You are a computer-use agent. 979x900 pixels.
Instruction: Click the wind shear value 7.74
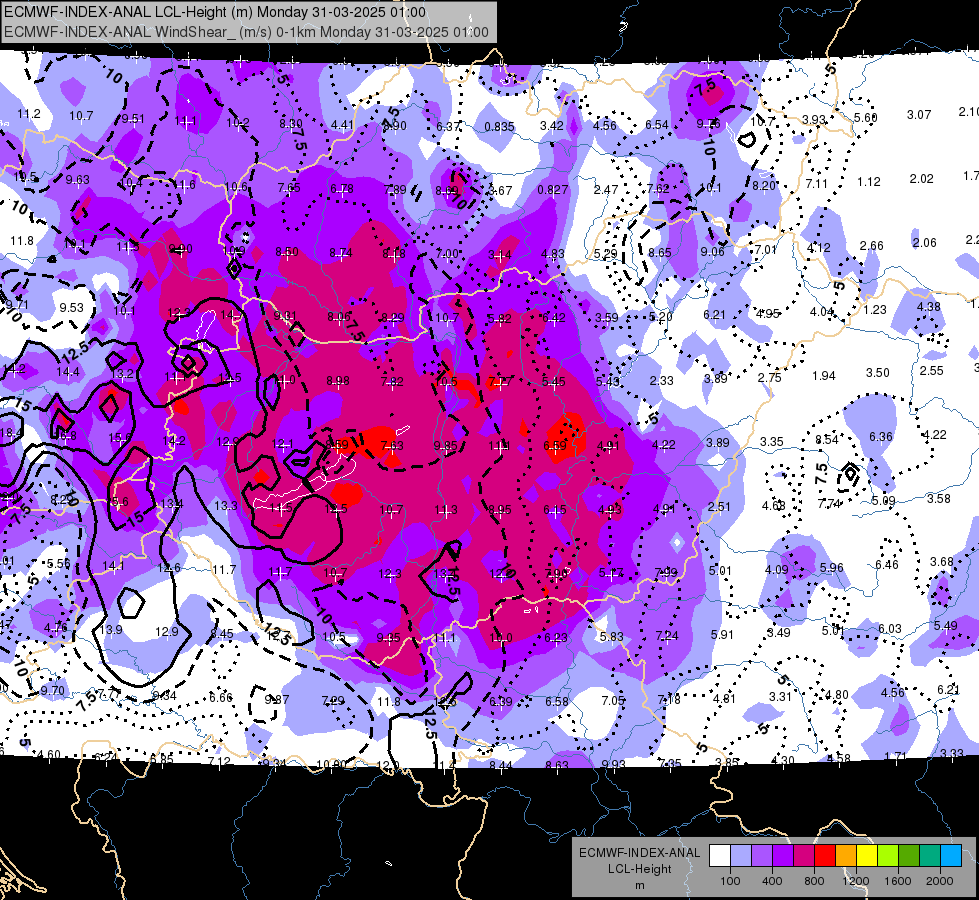coord(829,503)
